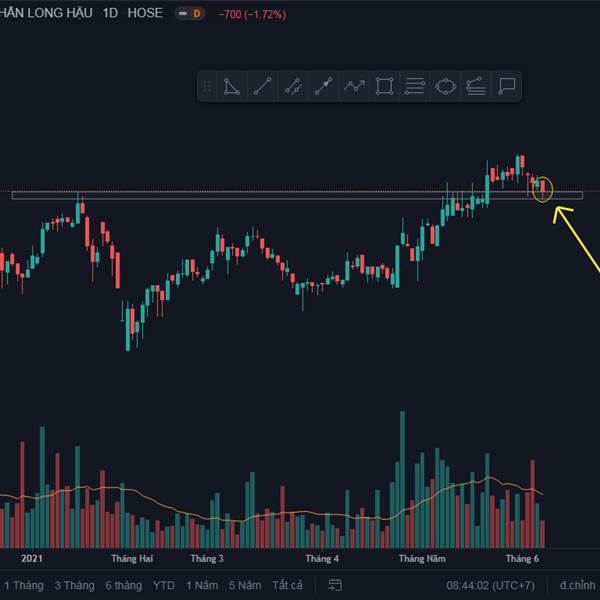This screenshot has width=600, height=600.
Task: Select the zigzag Path tool
Action: click(x=354, y=86)
